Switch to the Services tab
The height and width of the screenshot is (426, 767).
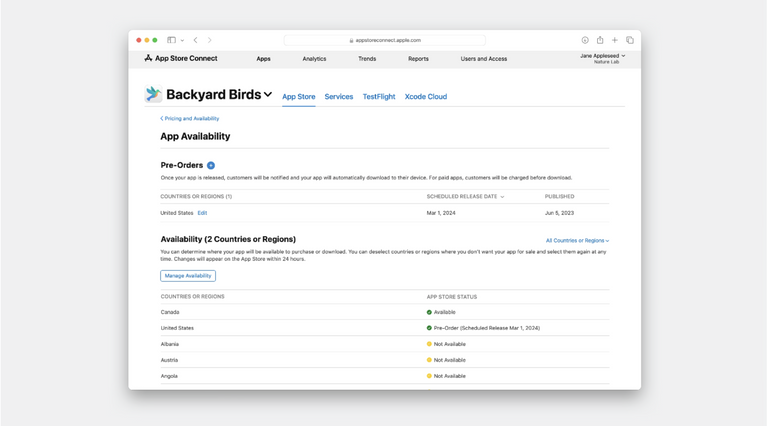coord(338,97)
